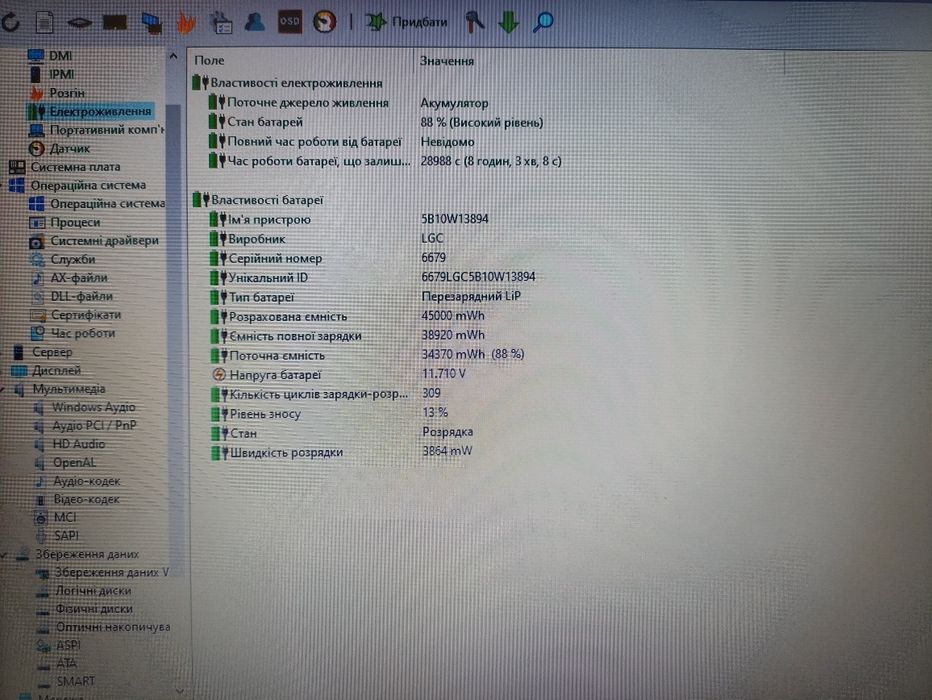The width and height of the screenshot is (932, 700).
Task: Click the user profile toolbar icon
Action: pyautogui.click(x=255, y=22)
